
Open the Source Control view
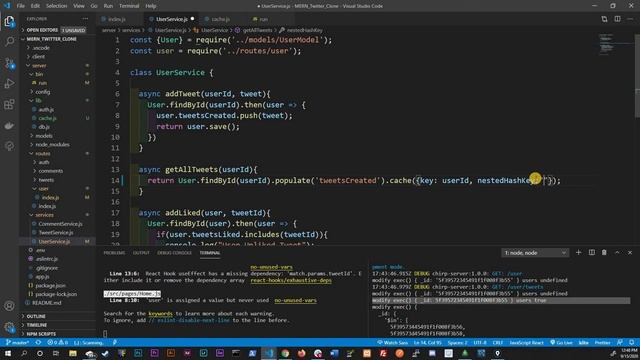pos(9,63)
